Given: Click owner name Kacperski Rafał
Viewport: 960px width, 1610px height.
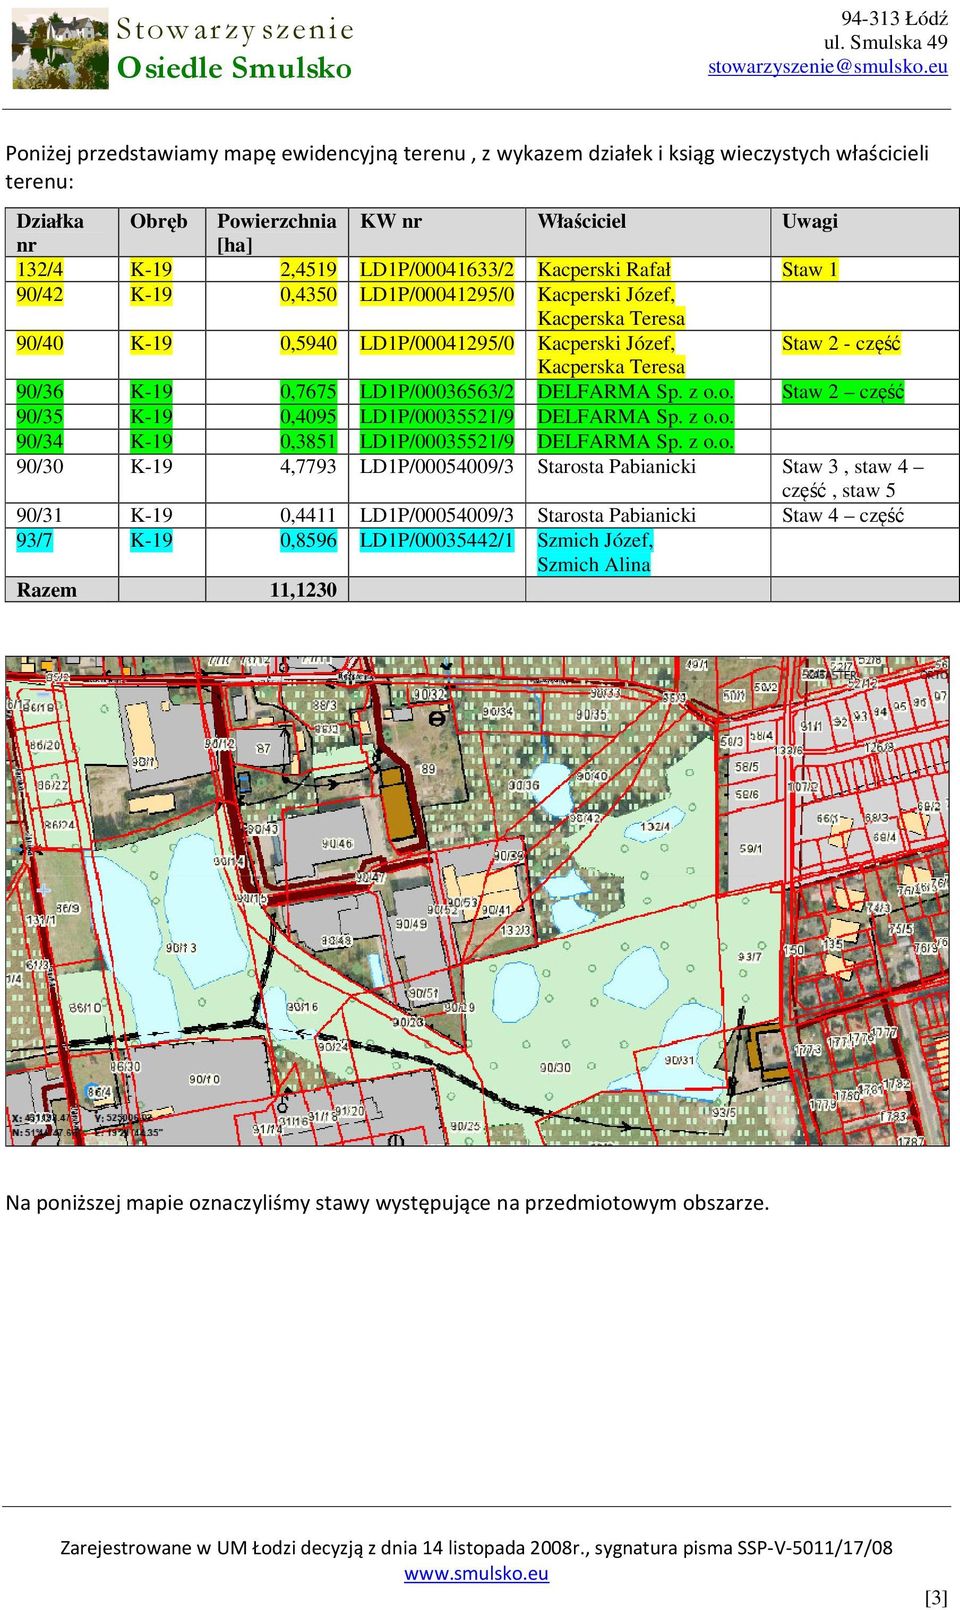Looking at the screenshot, I should click(x=604, y=269).
